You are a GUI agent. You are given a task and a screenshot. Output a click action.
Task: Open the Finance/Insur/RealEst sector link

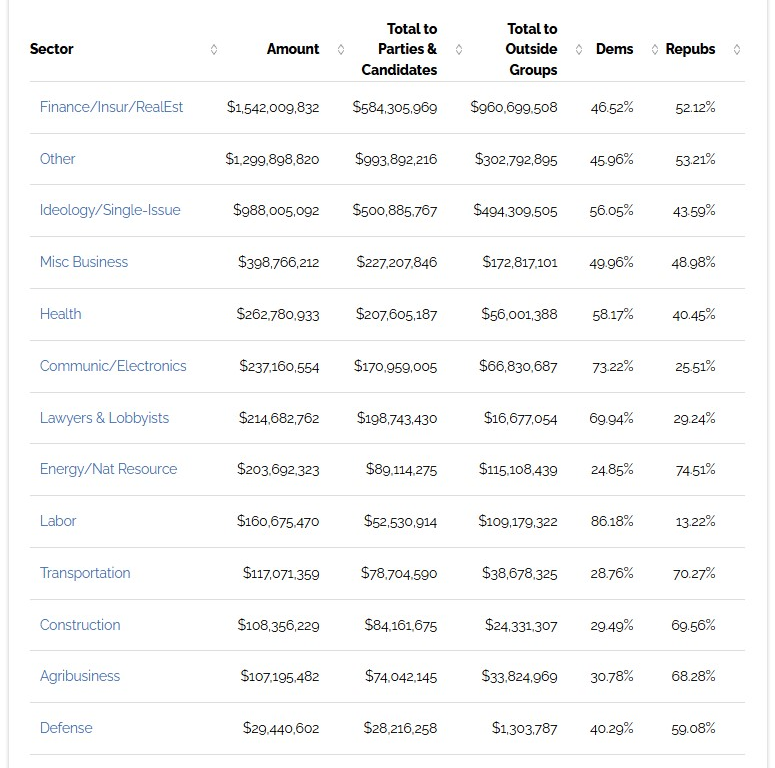(x=111, y=107)
